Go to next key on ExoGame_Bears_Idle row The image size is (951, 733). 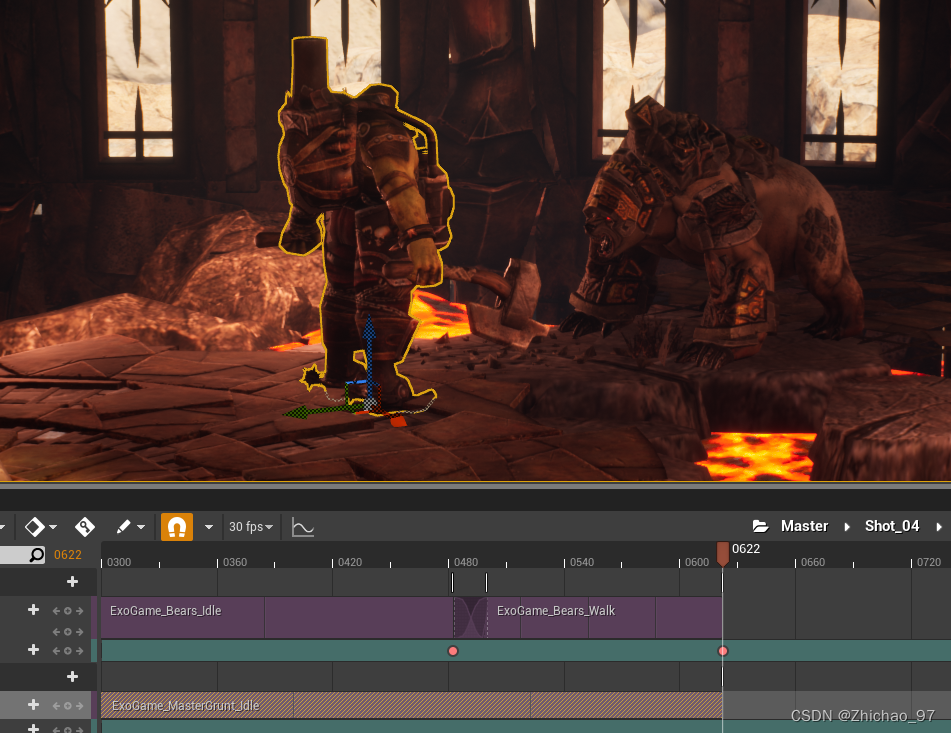tap(79, 611)
